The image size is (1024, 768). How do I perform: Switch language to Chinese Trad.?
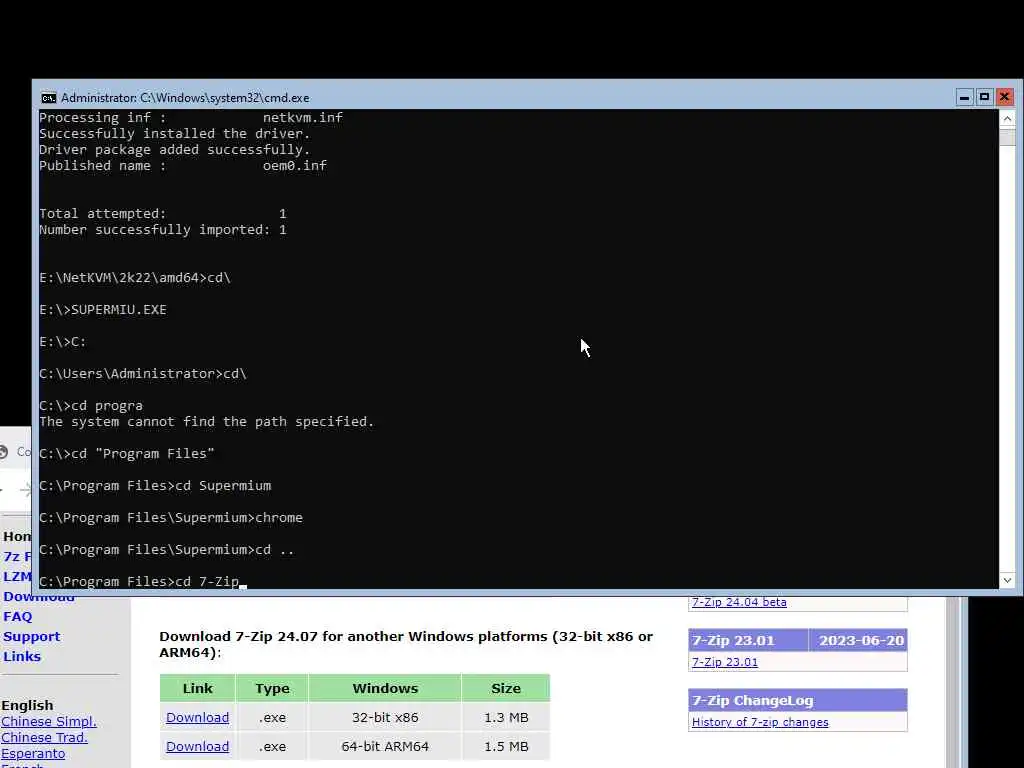click(44, 737)
